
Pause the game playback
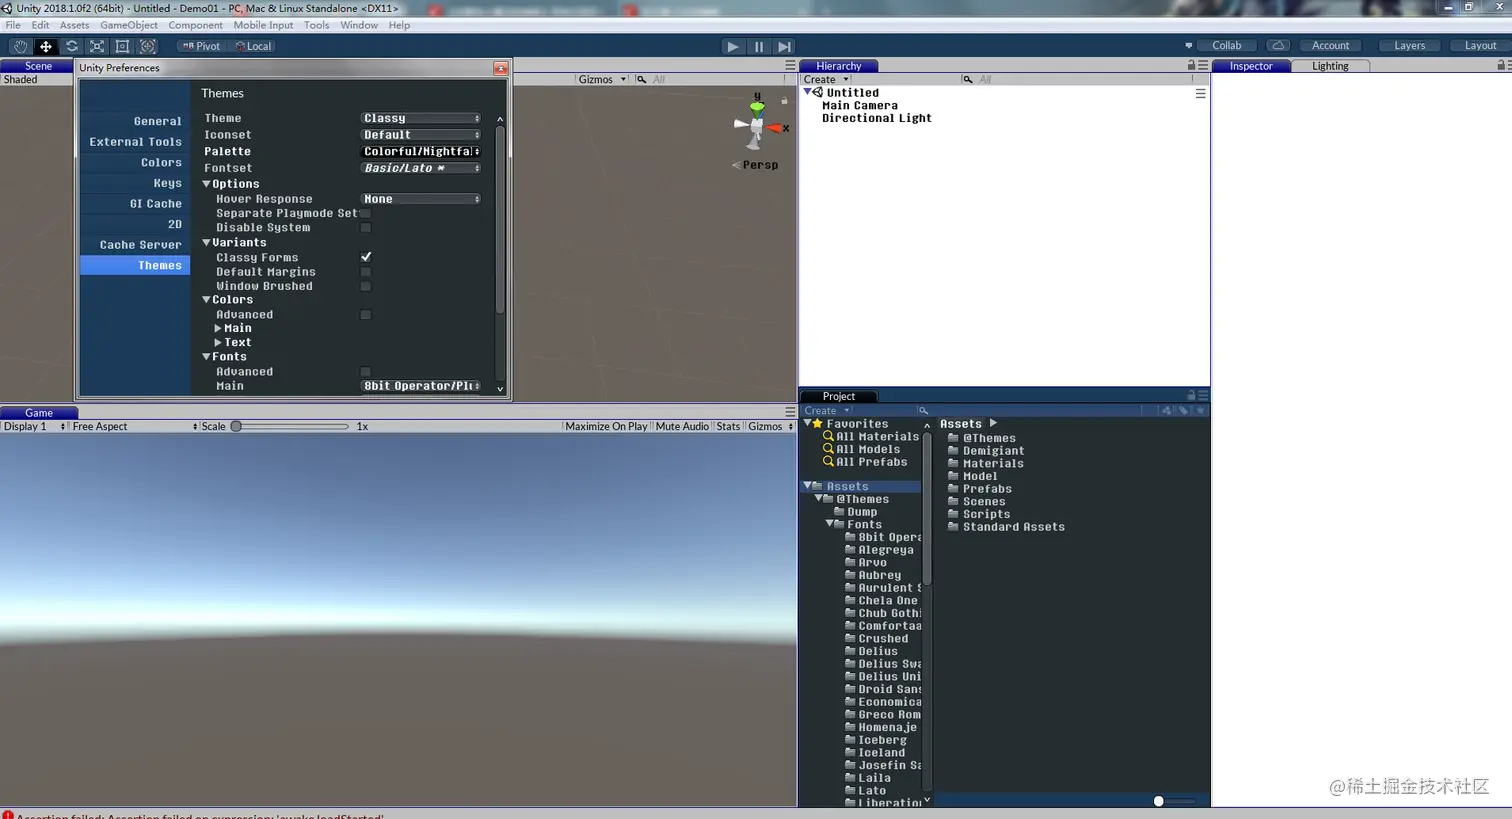(x=759, y=46)
